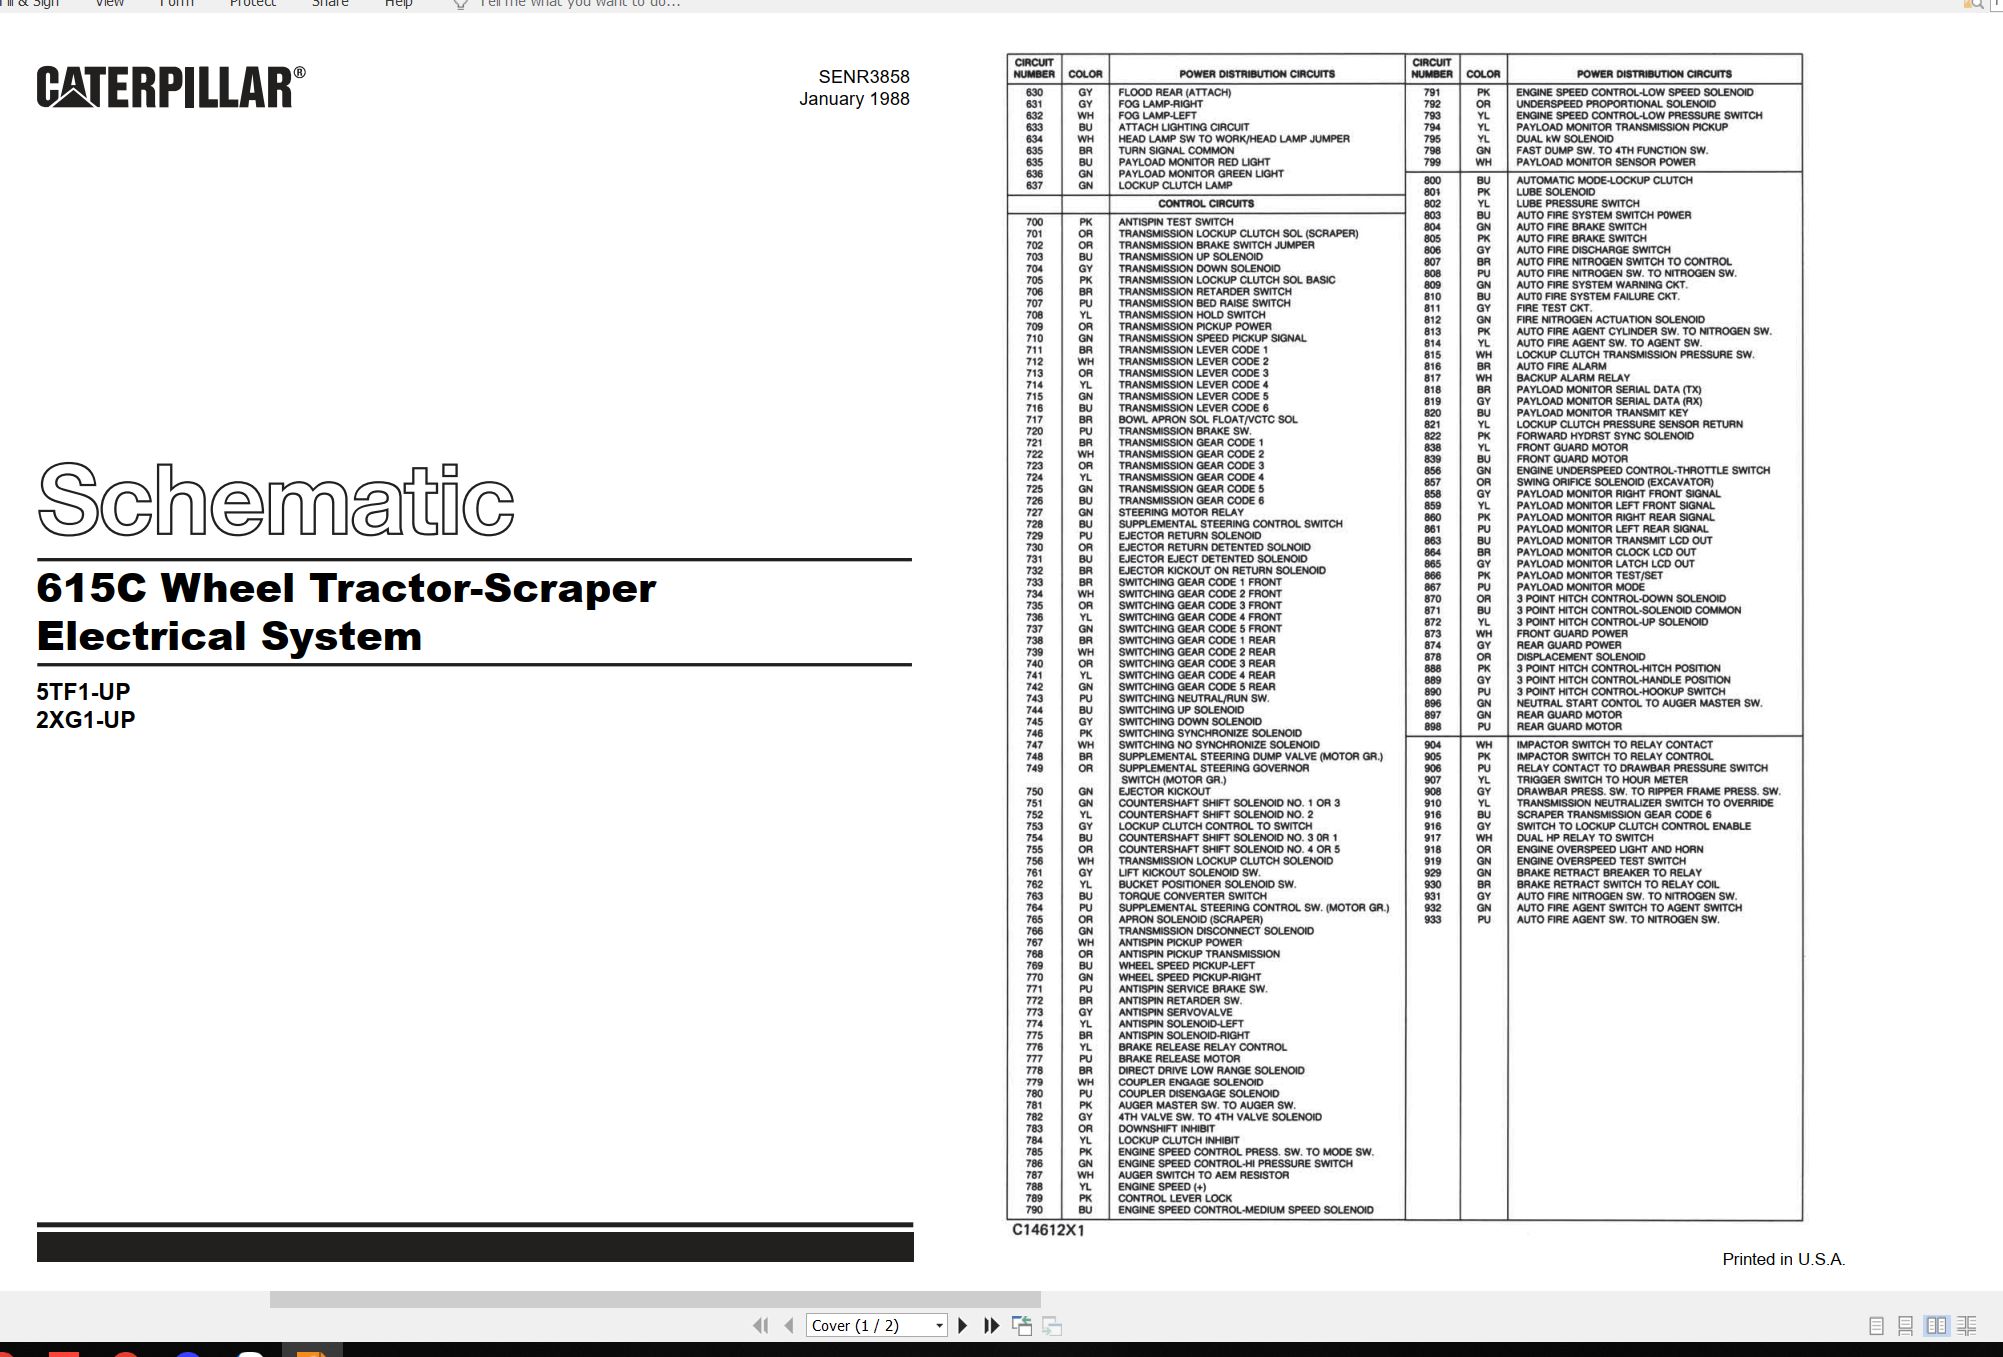Click the LUBE SOLENOID row

(1603, 192)
